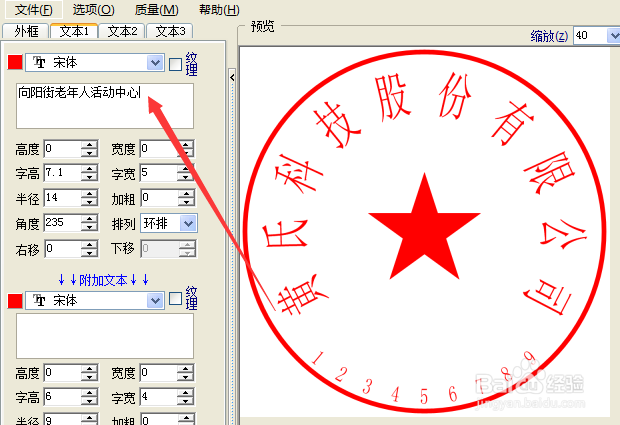Image resolution: width=620 pixels, height=425 pixels.
Task: Decrease main text 加粗 with down arrow
Action: (x=186, y=202)
